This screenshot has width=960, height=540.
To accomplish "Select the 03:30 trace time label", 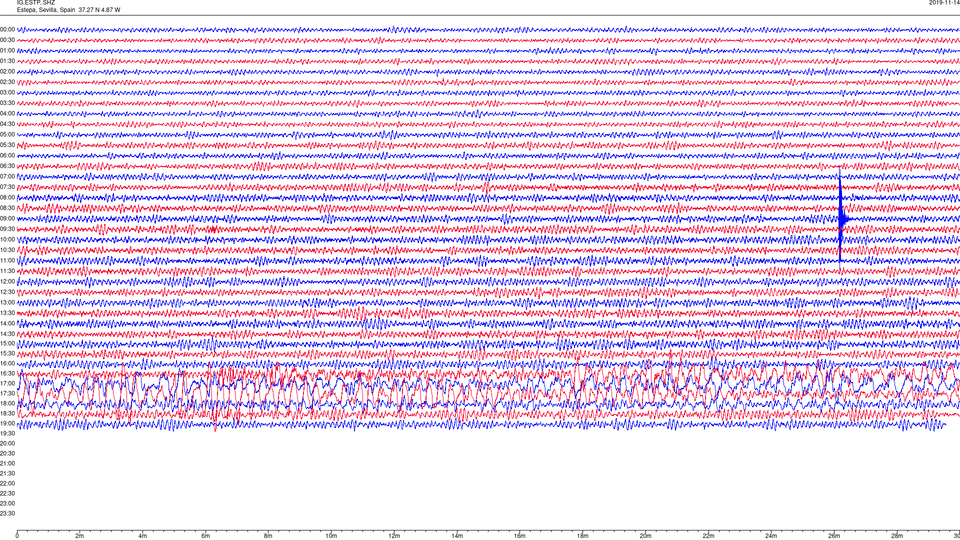I will (7, 103).
